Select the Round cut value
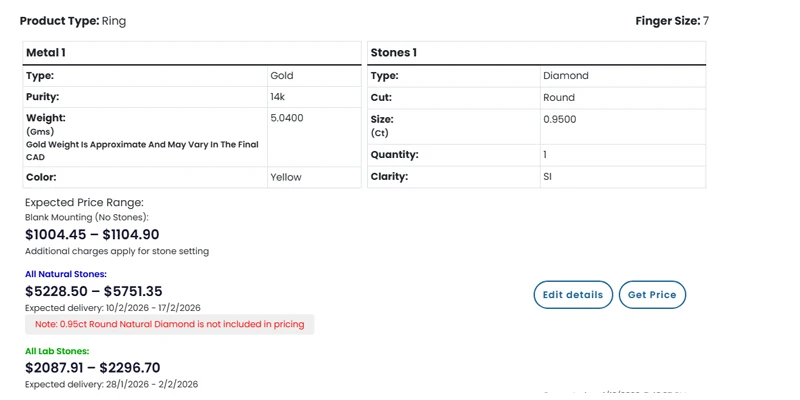Screen dimensions: 800x400 (559, 98)
